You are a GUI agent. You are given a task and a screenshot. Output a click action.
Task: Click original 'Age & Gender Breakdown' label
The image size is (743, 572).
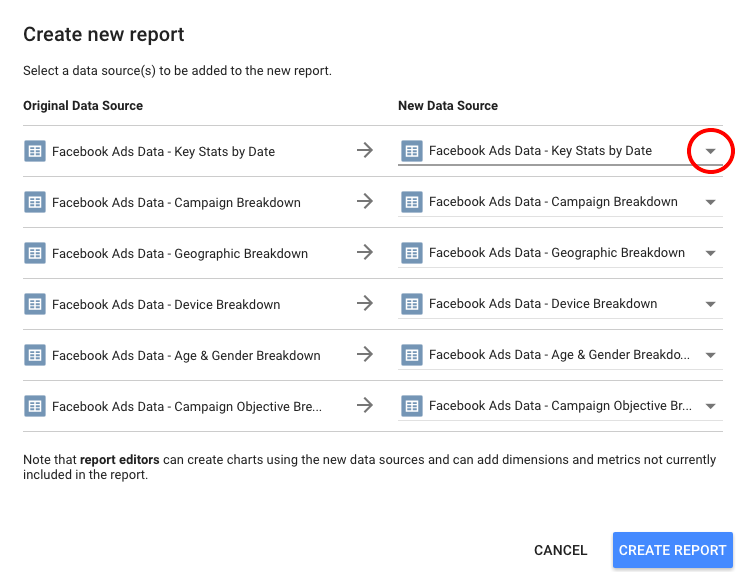[x=186, y=355]
